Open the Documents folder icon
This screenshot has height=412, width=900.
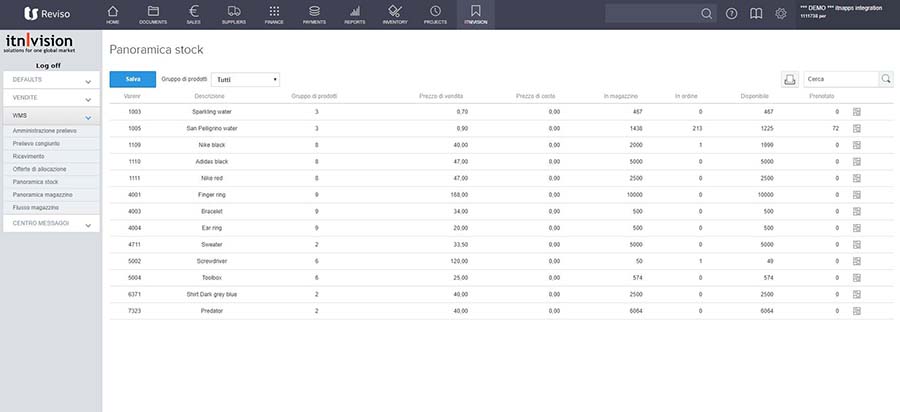point(153,13)
